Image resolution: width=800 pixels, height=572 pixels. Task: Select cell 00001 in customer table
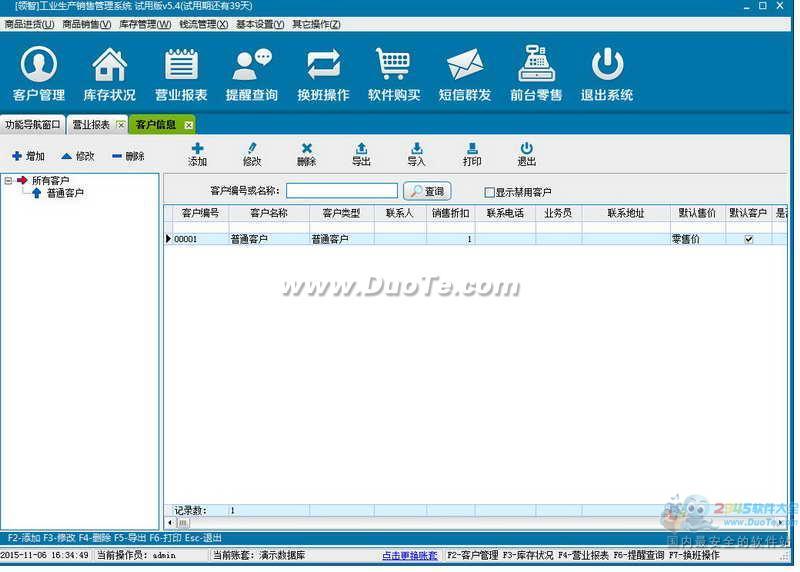(201, 239)
